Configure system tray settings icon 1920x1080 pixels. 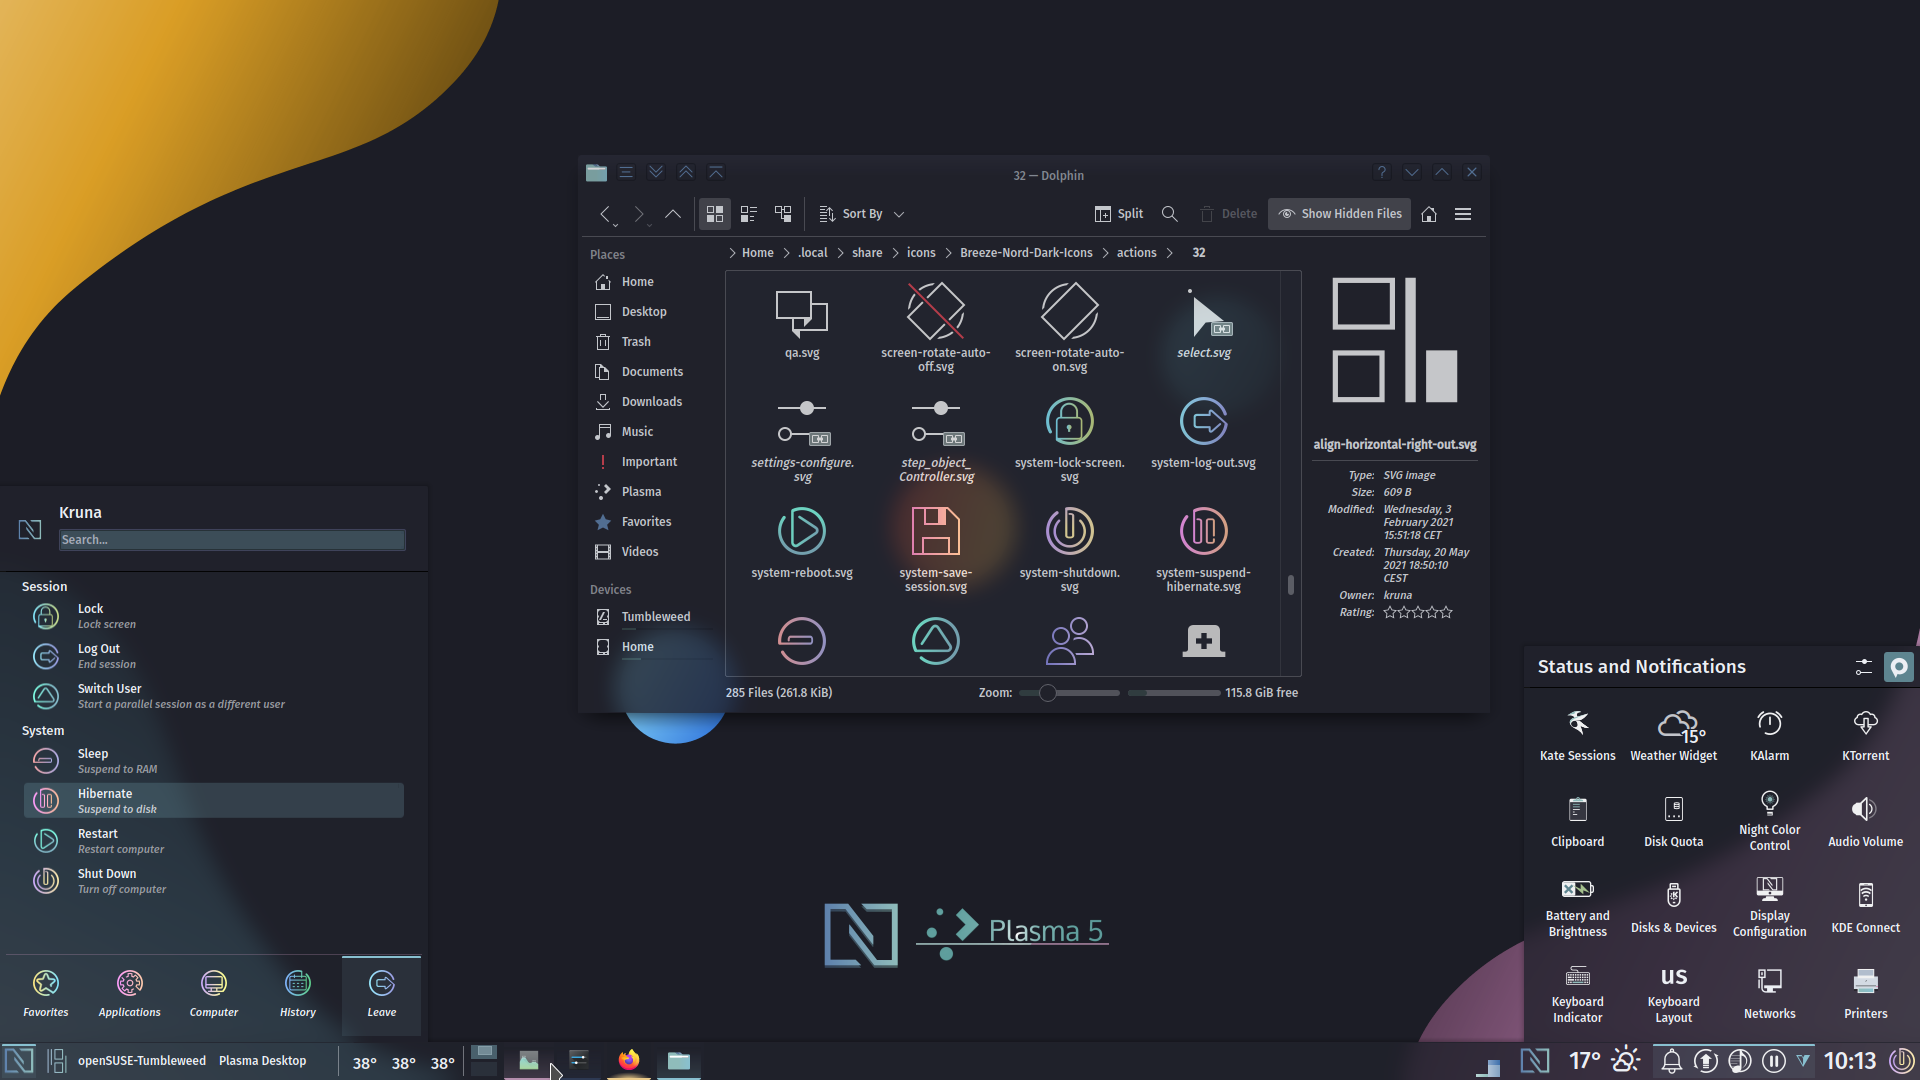coord(1863,667)
